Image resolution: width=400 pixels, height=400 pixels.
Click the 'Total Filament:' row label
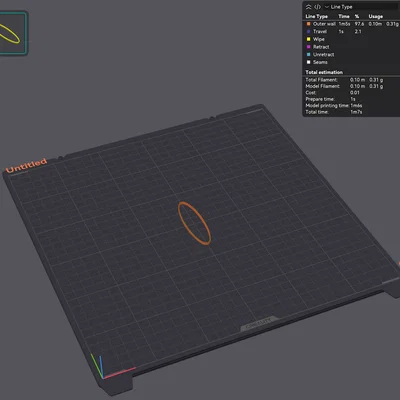pyautogui.click(x=321, y=80)
